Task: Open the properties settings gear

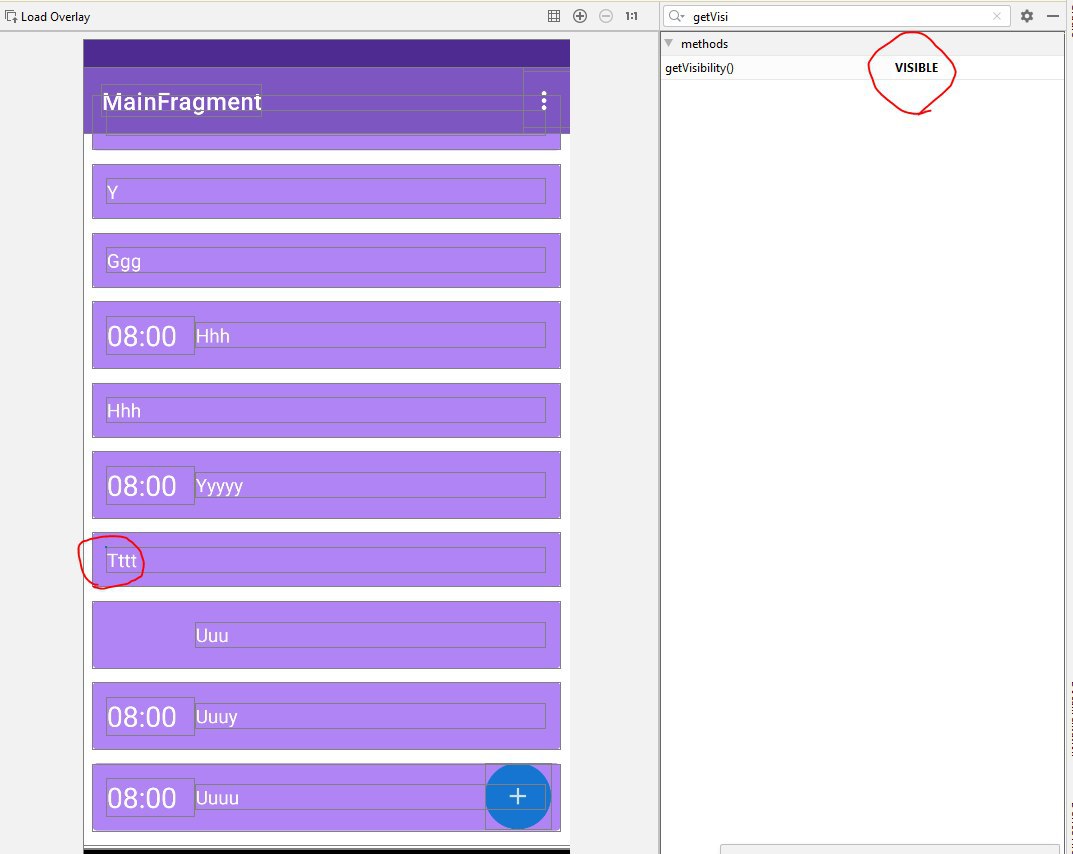Action: [1026, 16]
